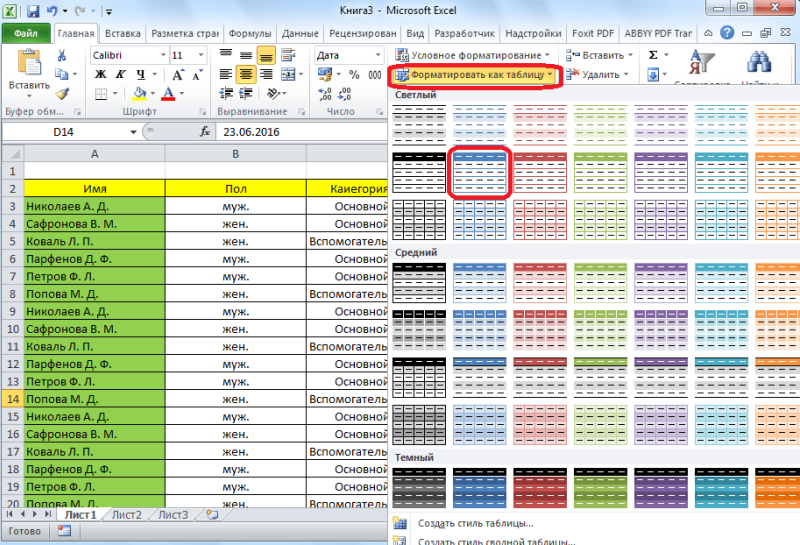800x545 pixels.
Task: Click the Save icon in quick access toolbar
Action: pos(33,10)
